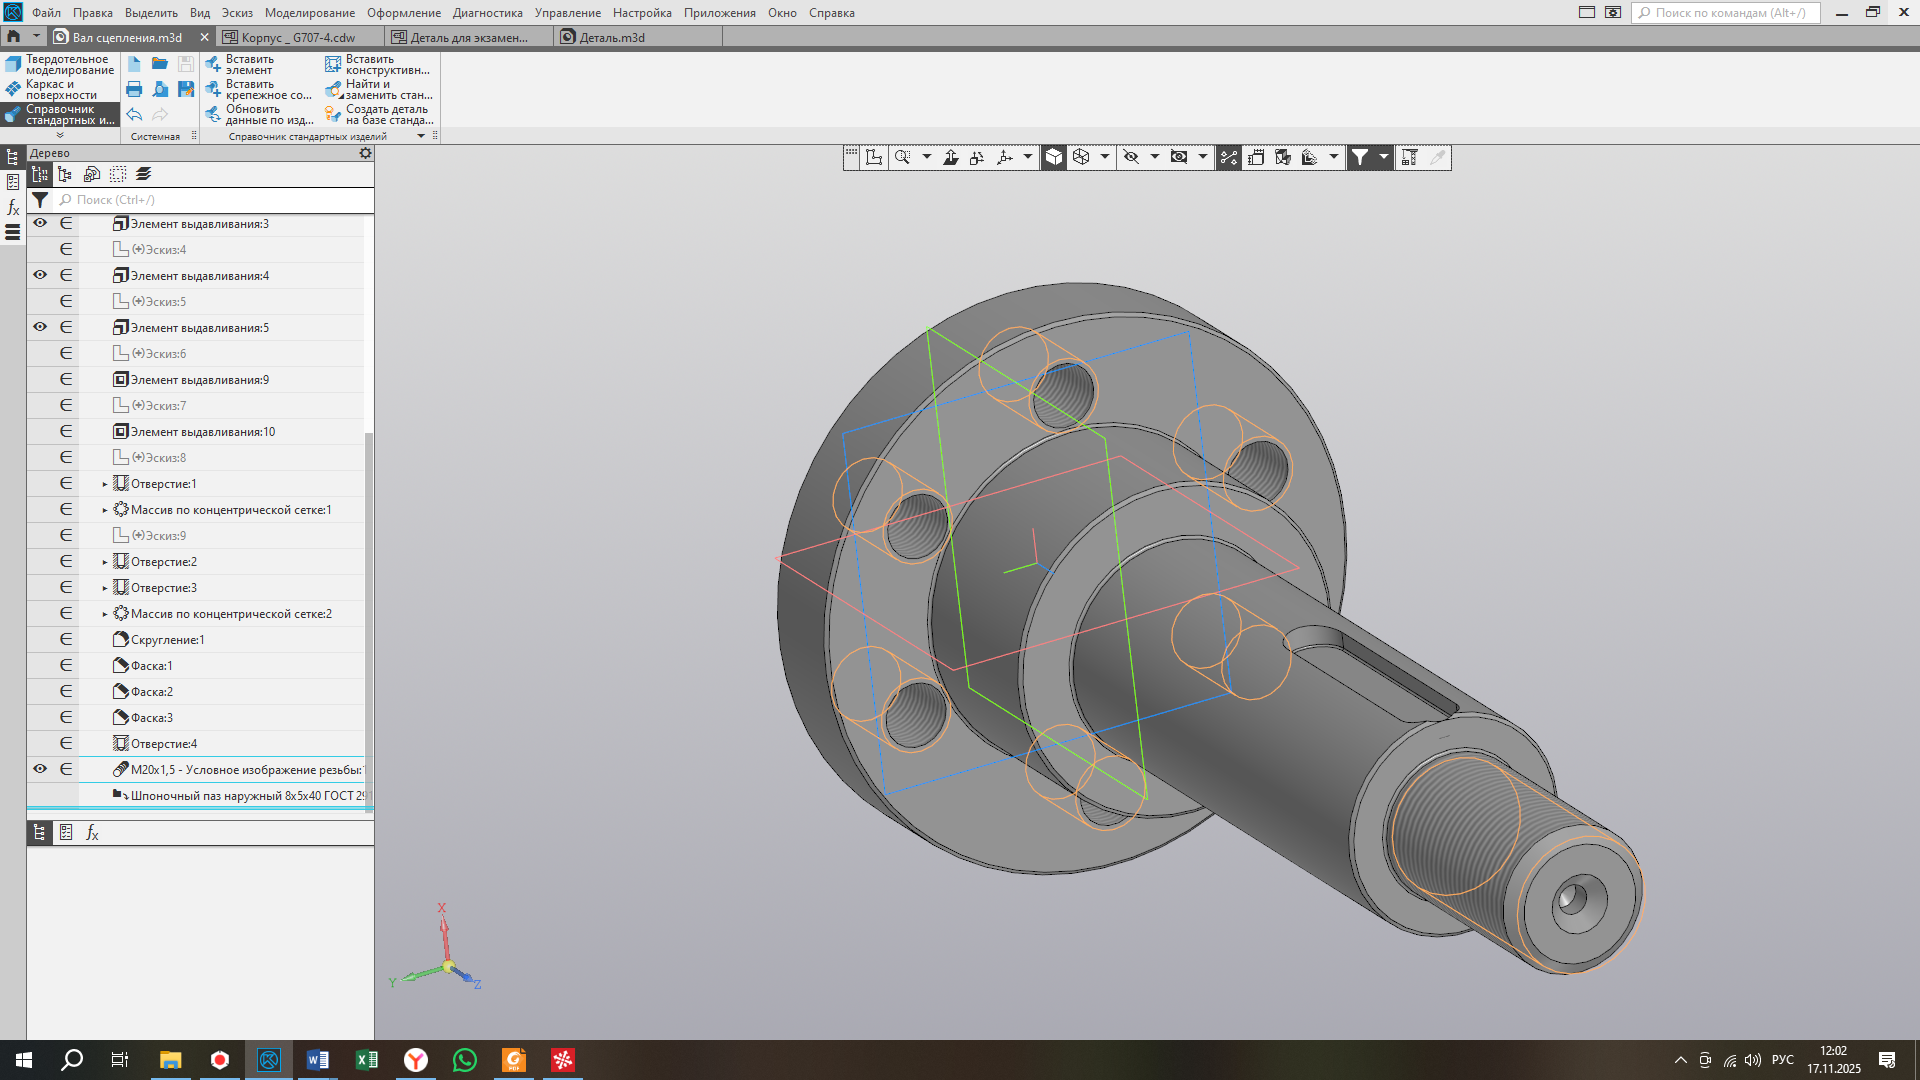1920x1080 pixels.
Task: Expand the Отверстие:1 tree node
Action: [105, 484]
